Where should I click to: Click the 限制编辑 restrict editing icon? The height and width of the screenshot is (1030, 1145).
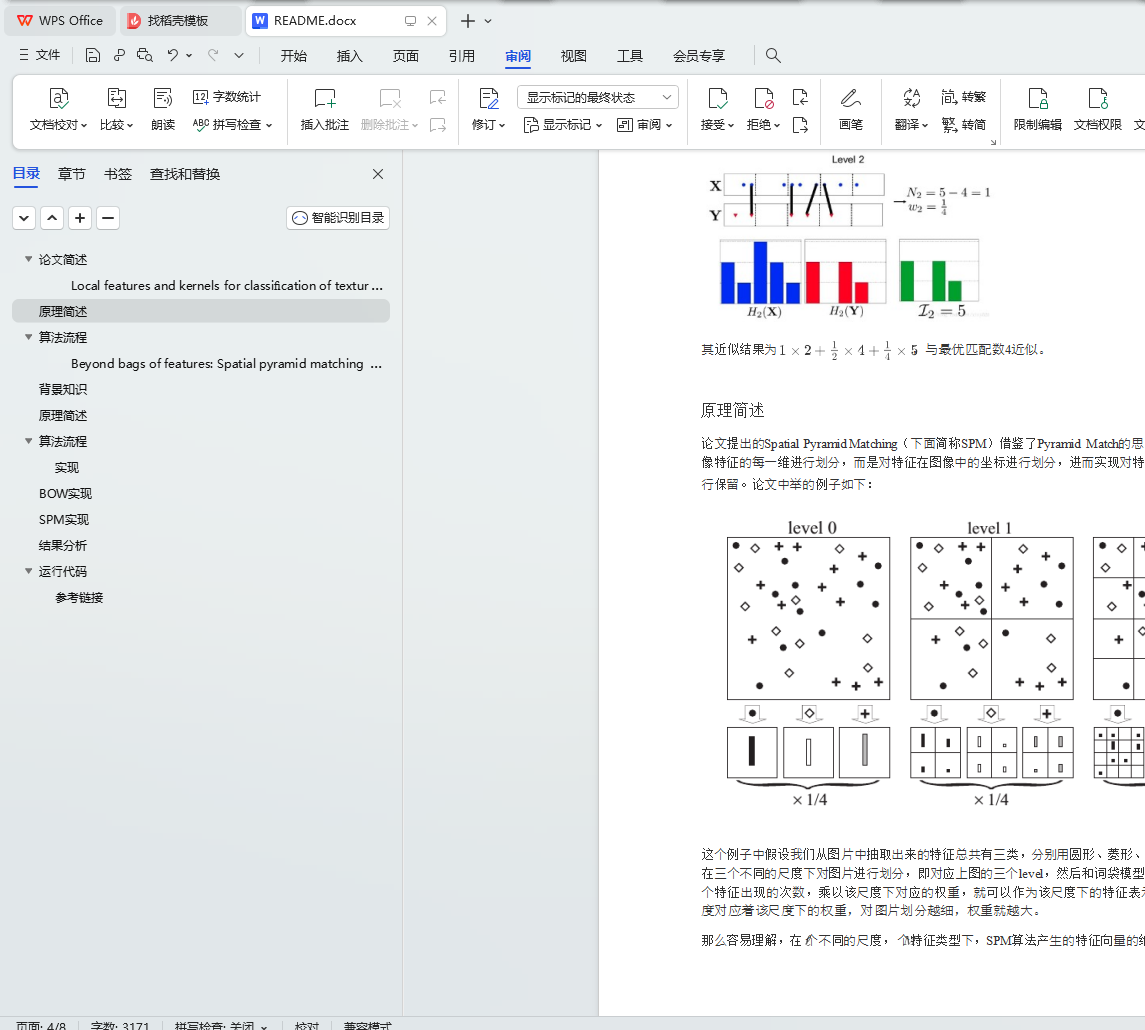click(1038, 98)
